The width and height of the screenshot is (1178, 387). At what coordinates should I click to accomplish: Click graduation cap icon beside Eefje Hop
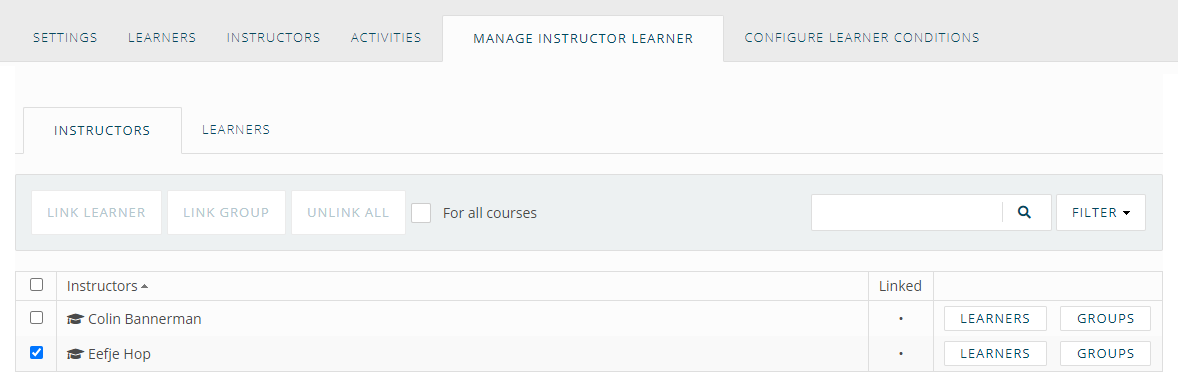(x=74, y=354)
